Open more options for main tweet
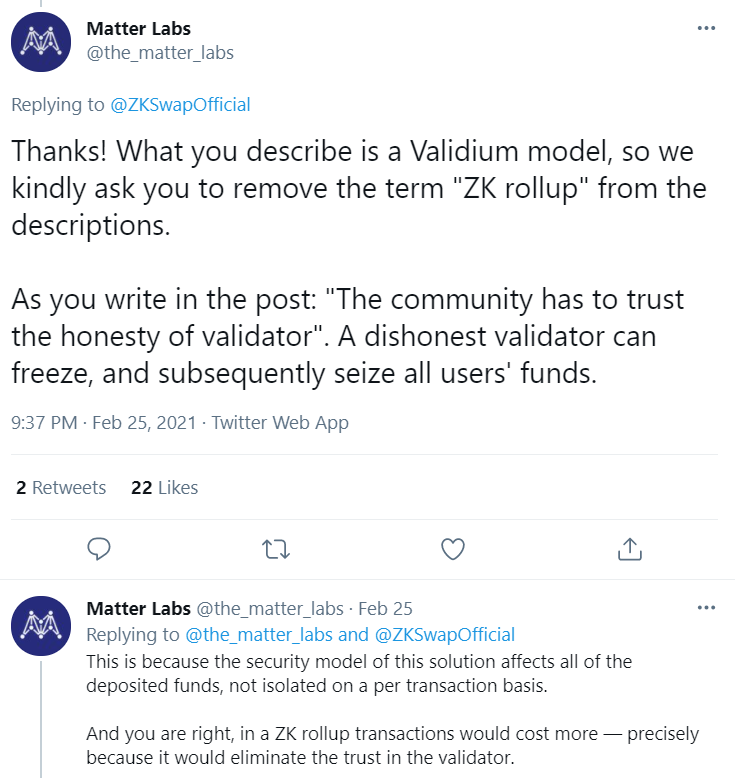 click(x=706, y=28)
